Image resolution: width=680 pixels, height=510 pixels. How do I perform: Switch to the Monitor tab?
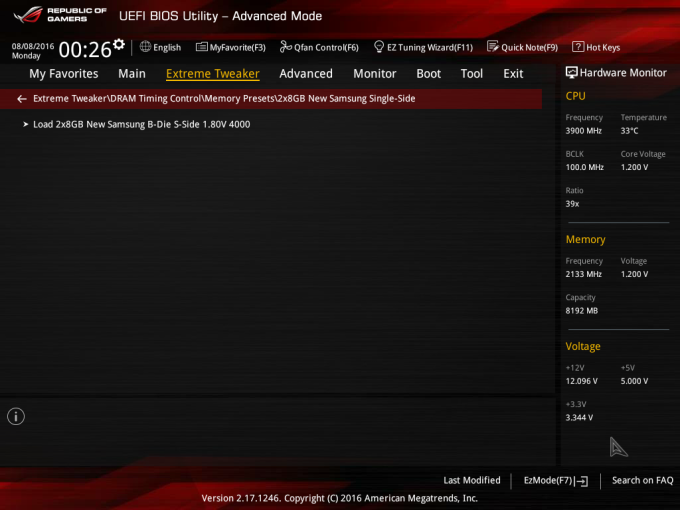(375, 74)
